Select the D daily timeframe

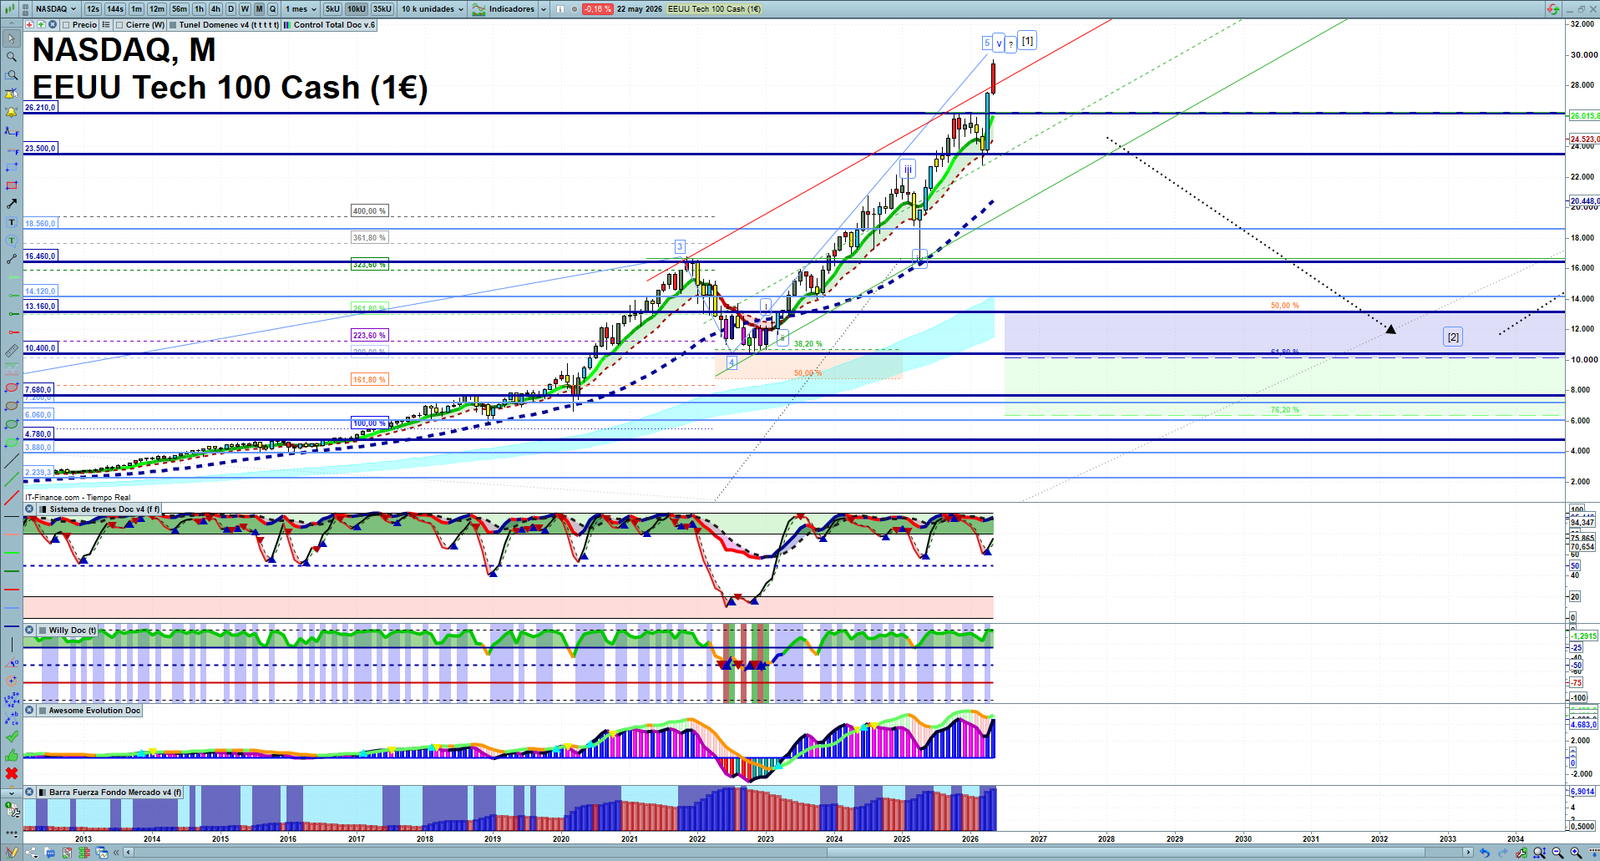[231, 9]
